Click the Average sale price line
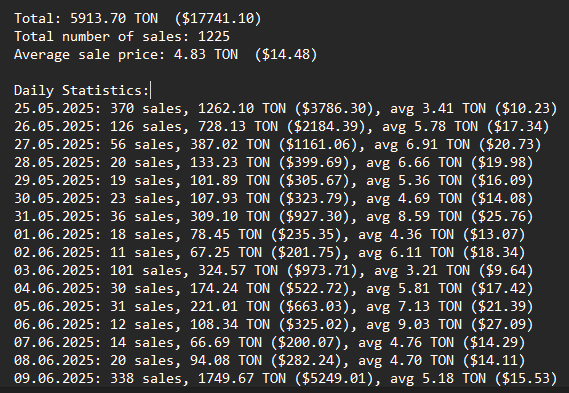This screenshot has width=569, height=393. coord(165,55)
